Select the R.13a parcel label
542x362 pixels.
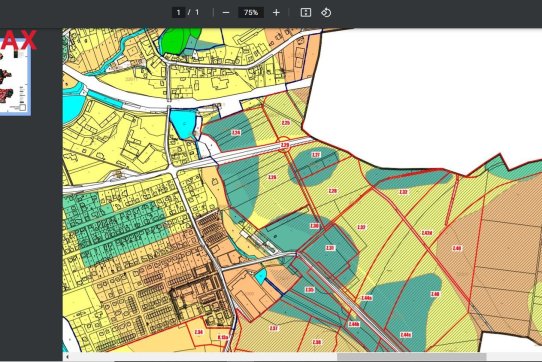223,337
